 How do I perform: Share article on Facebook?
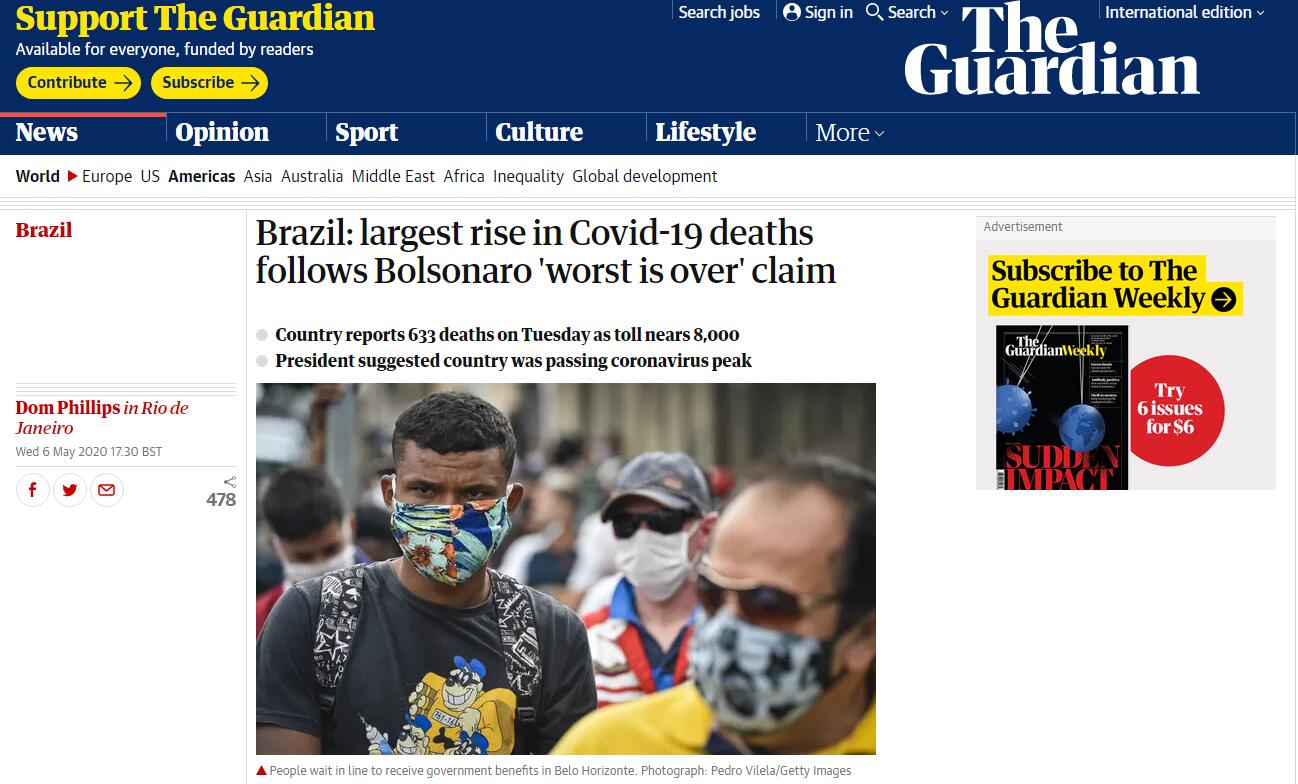point(33,490)
